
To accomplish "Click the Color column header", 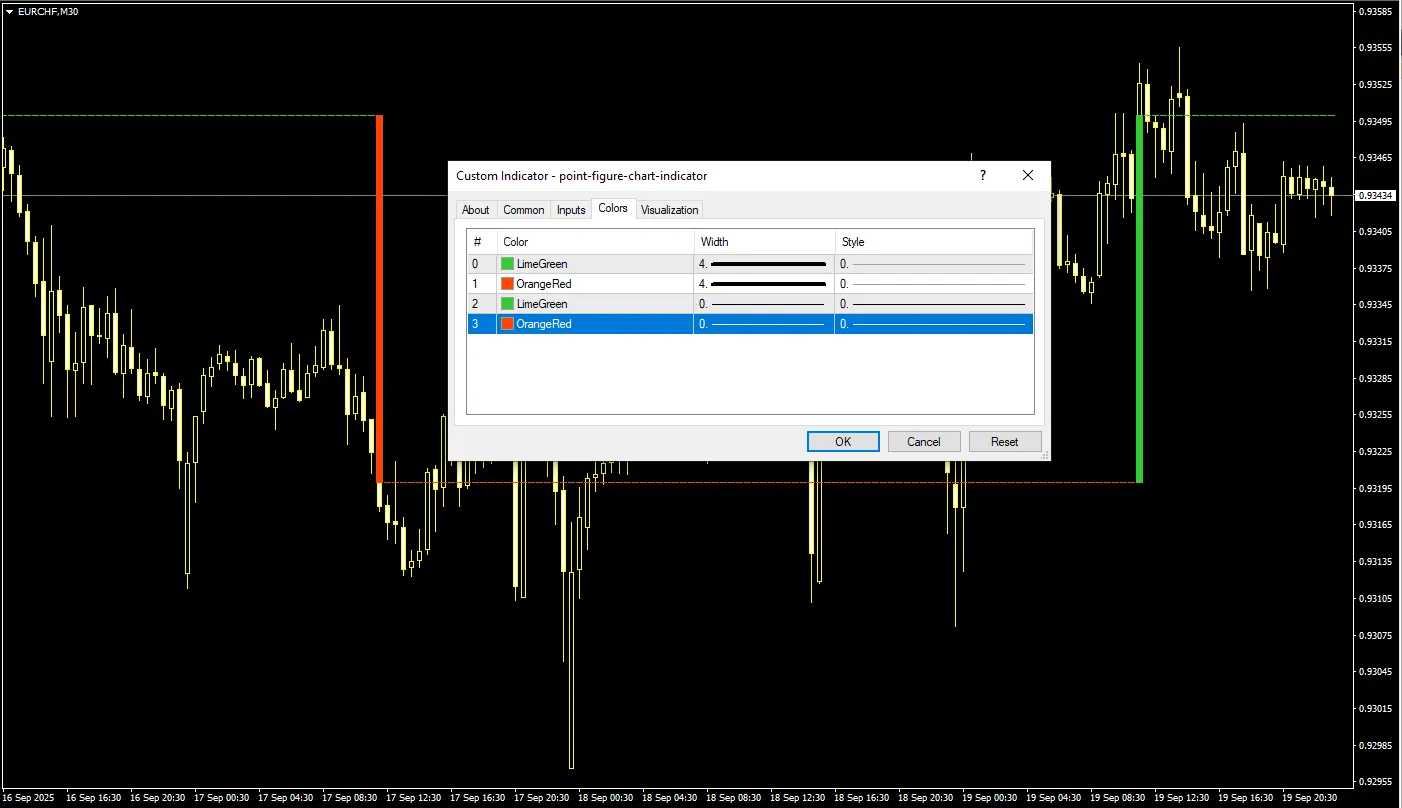I will point(595,242).
